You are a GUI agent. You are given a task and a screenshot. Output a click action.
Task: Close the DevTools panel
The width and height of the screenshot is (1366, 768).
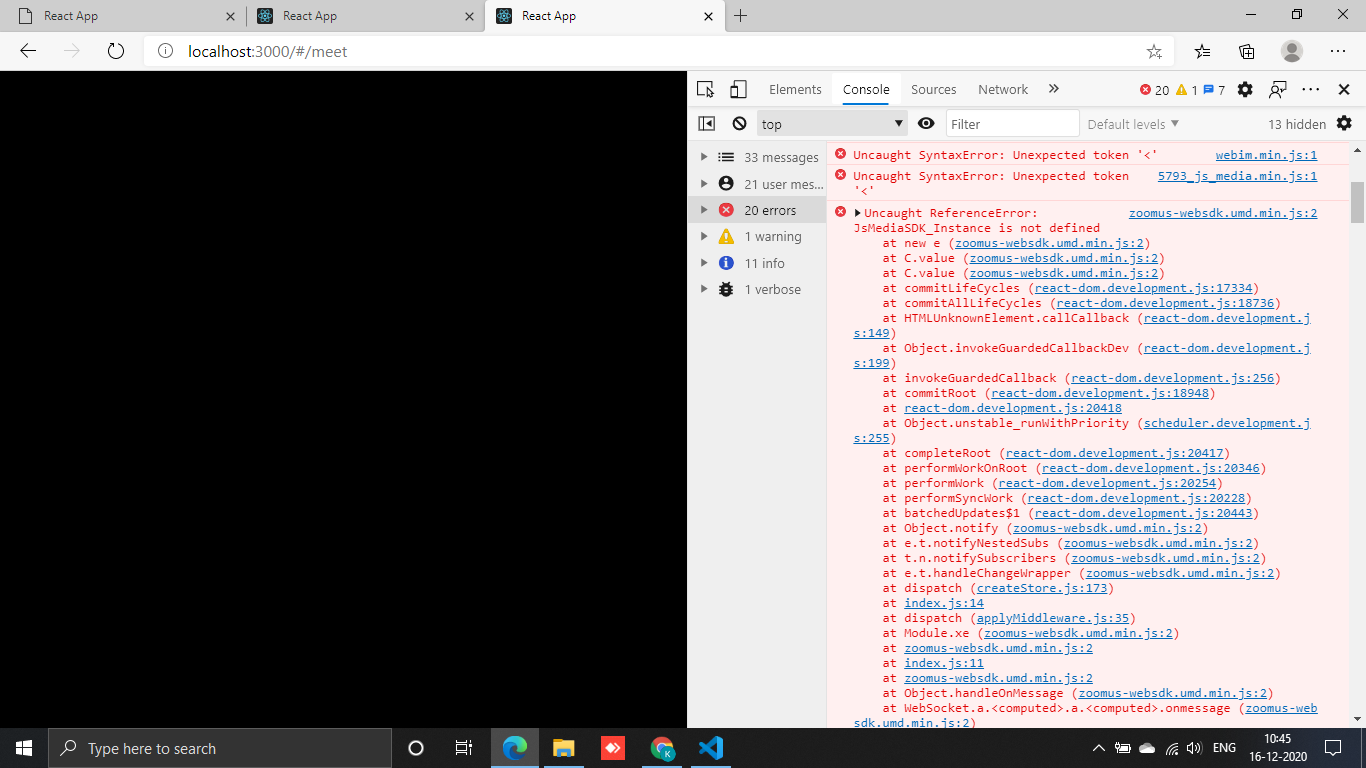pyautogui.click(x=1344, y=89)
